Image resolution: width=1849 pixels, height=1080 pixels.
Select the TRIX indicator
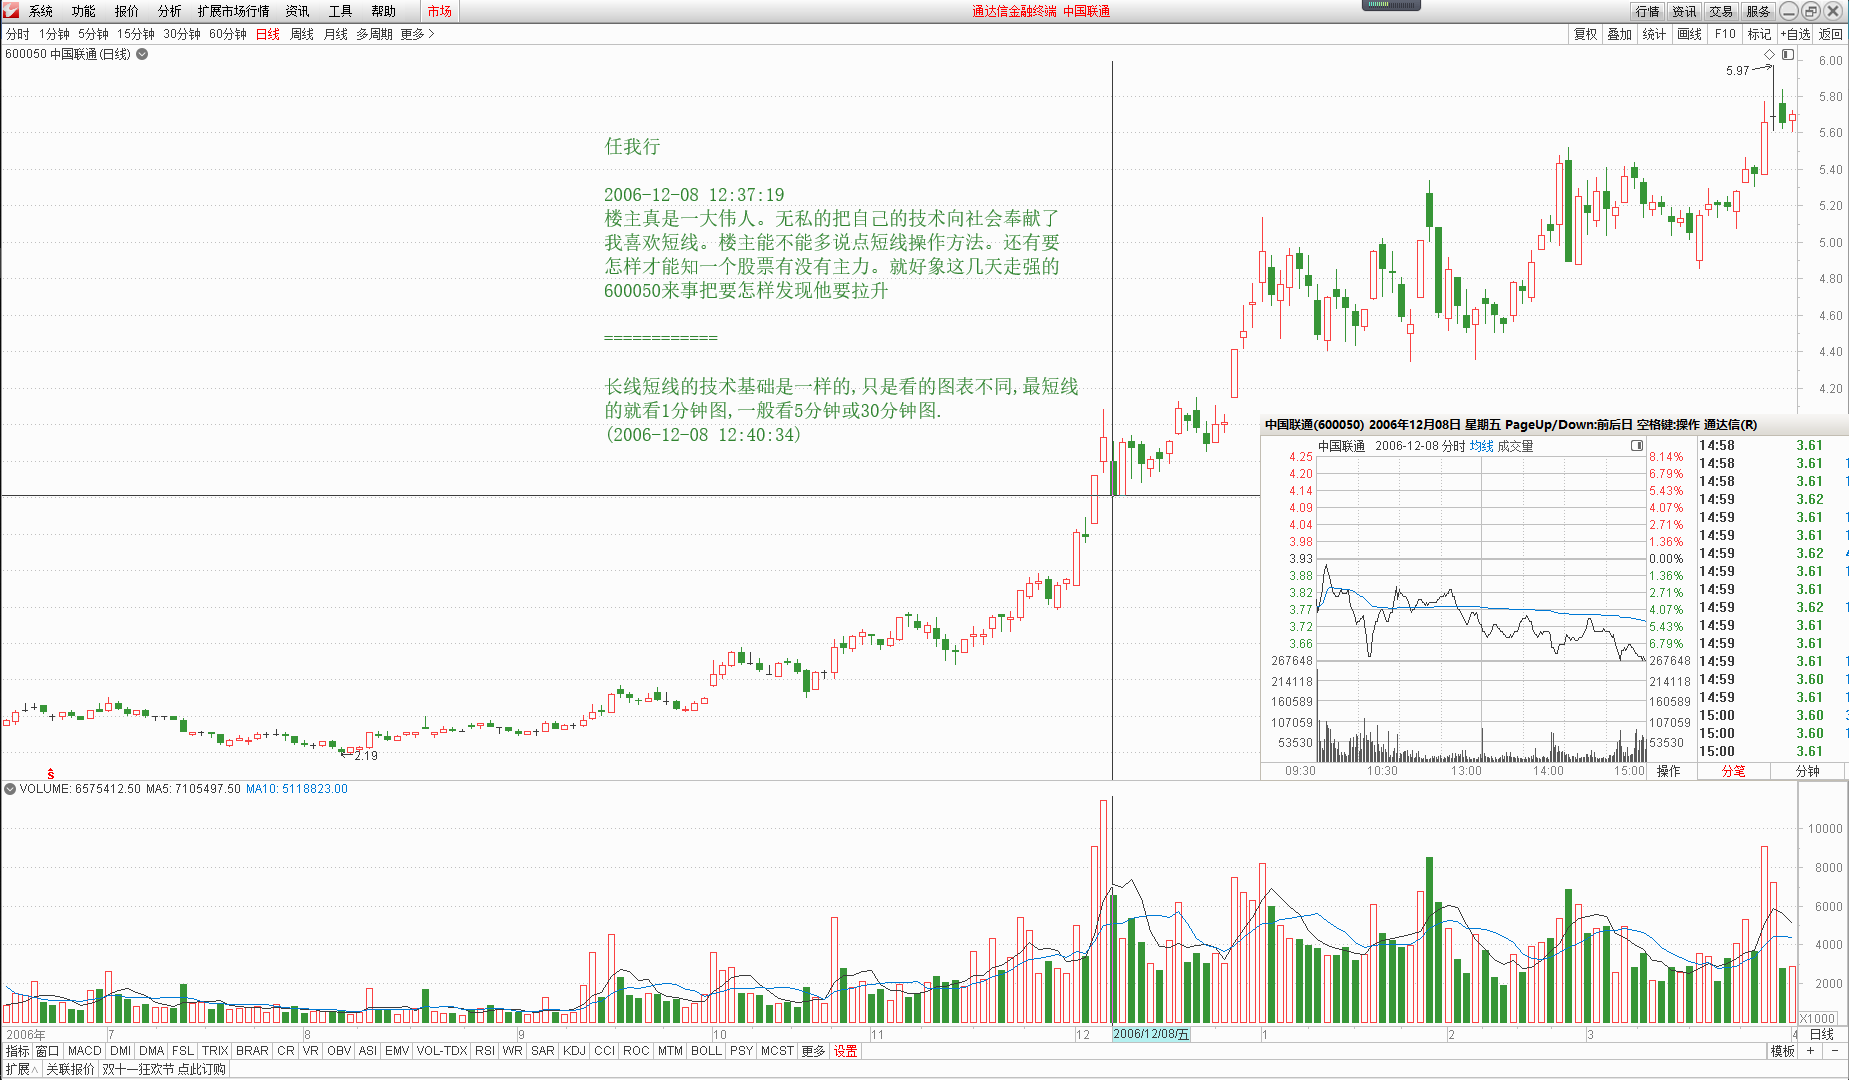pyautogui.click(x=215, y=1051)
